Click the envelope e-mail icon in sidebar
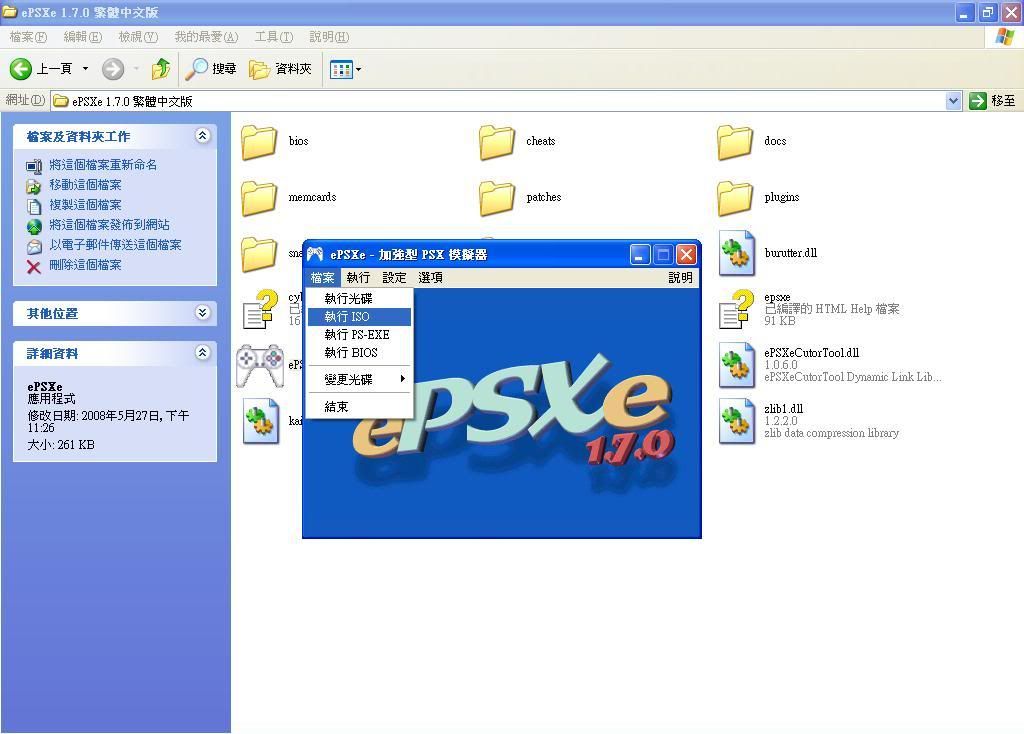This screenshot has width=1024, height=734. (34, 247)
